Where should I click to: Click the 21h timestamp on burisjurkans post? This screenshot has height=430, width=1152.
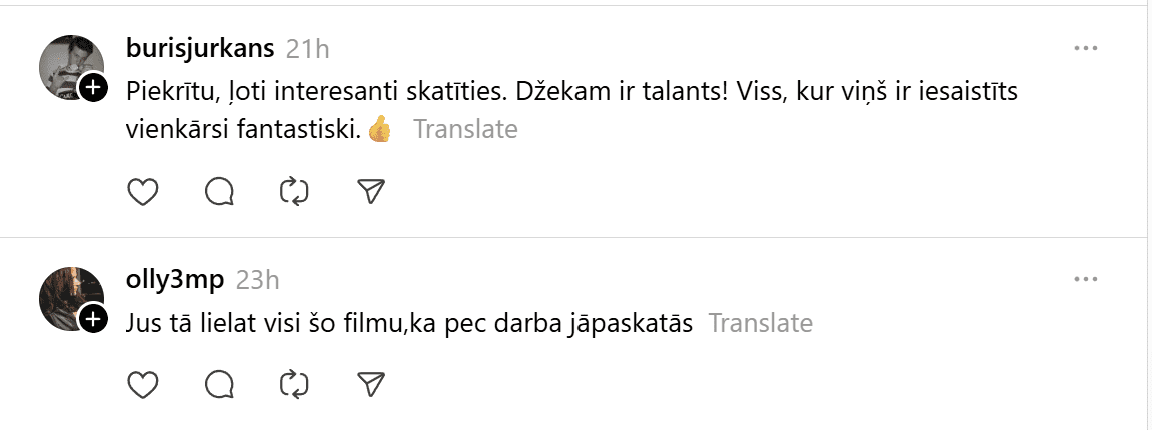click(x=307, y=49)
